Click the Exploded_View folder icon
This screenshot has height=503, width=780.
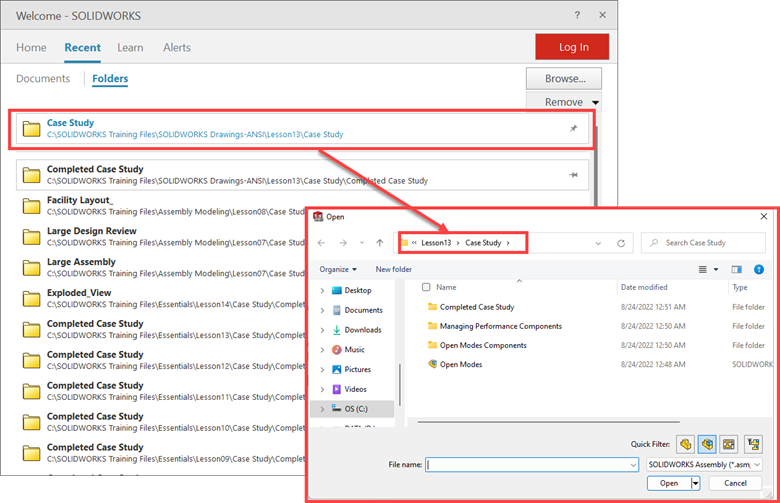(x=31, y=299)
